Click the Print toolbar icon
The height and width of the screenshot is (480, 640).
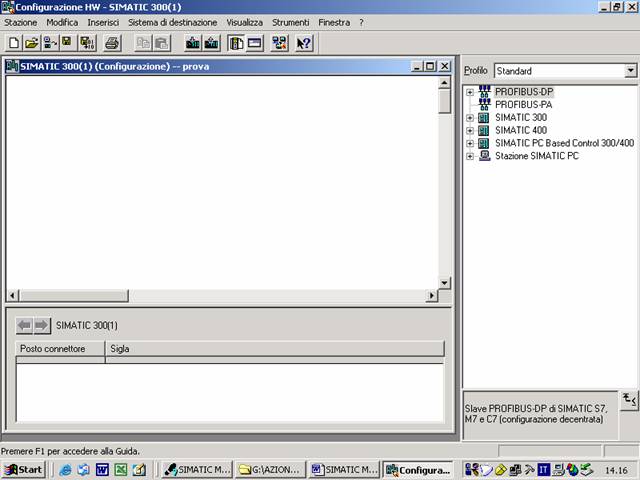(x=112, y=43)
